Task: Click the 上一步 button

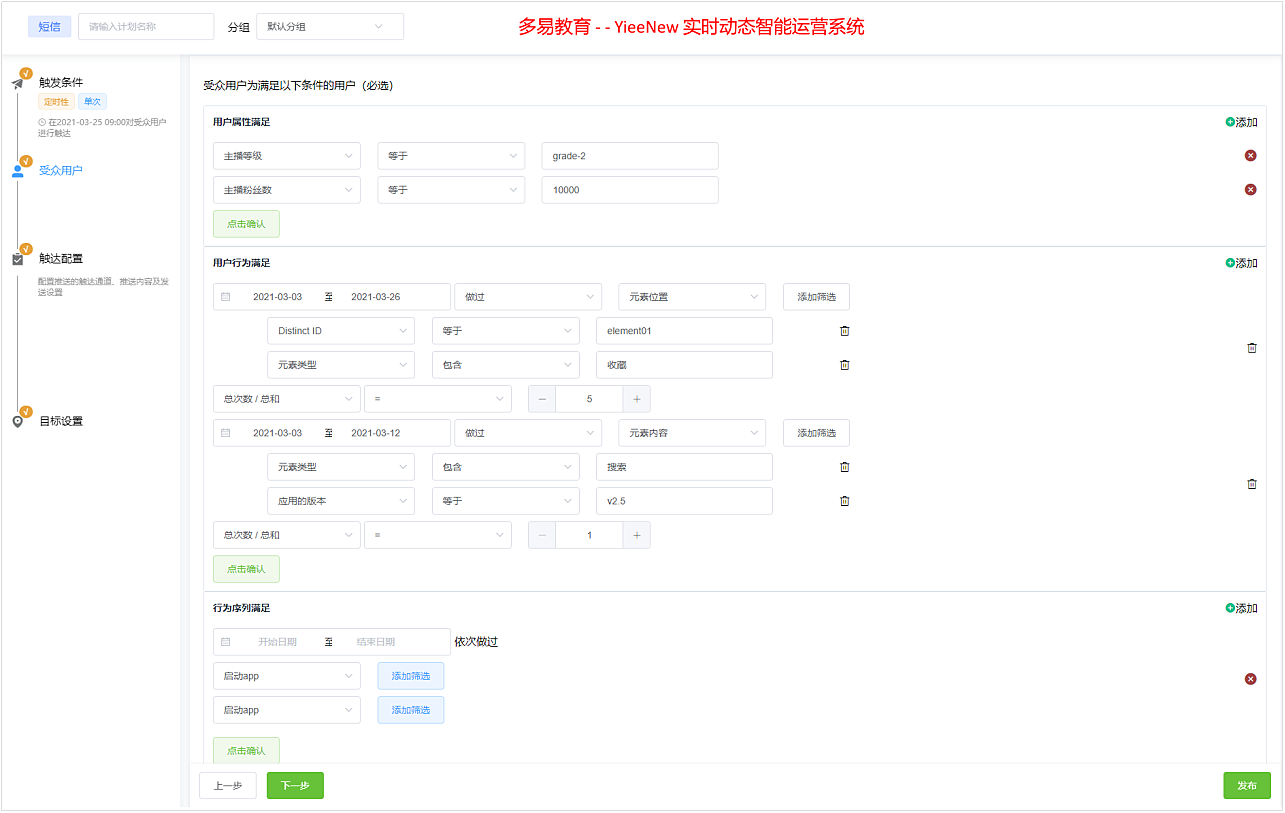Action: pyautogui.click(x=228, y=786)
